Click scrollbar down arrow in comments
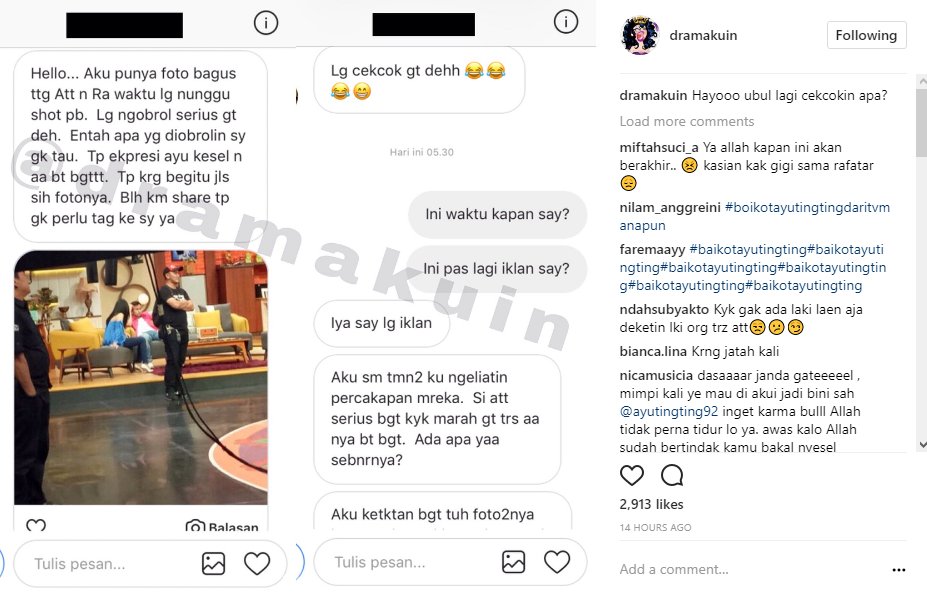Screen dimensions: 927x593 [922, 445]
